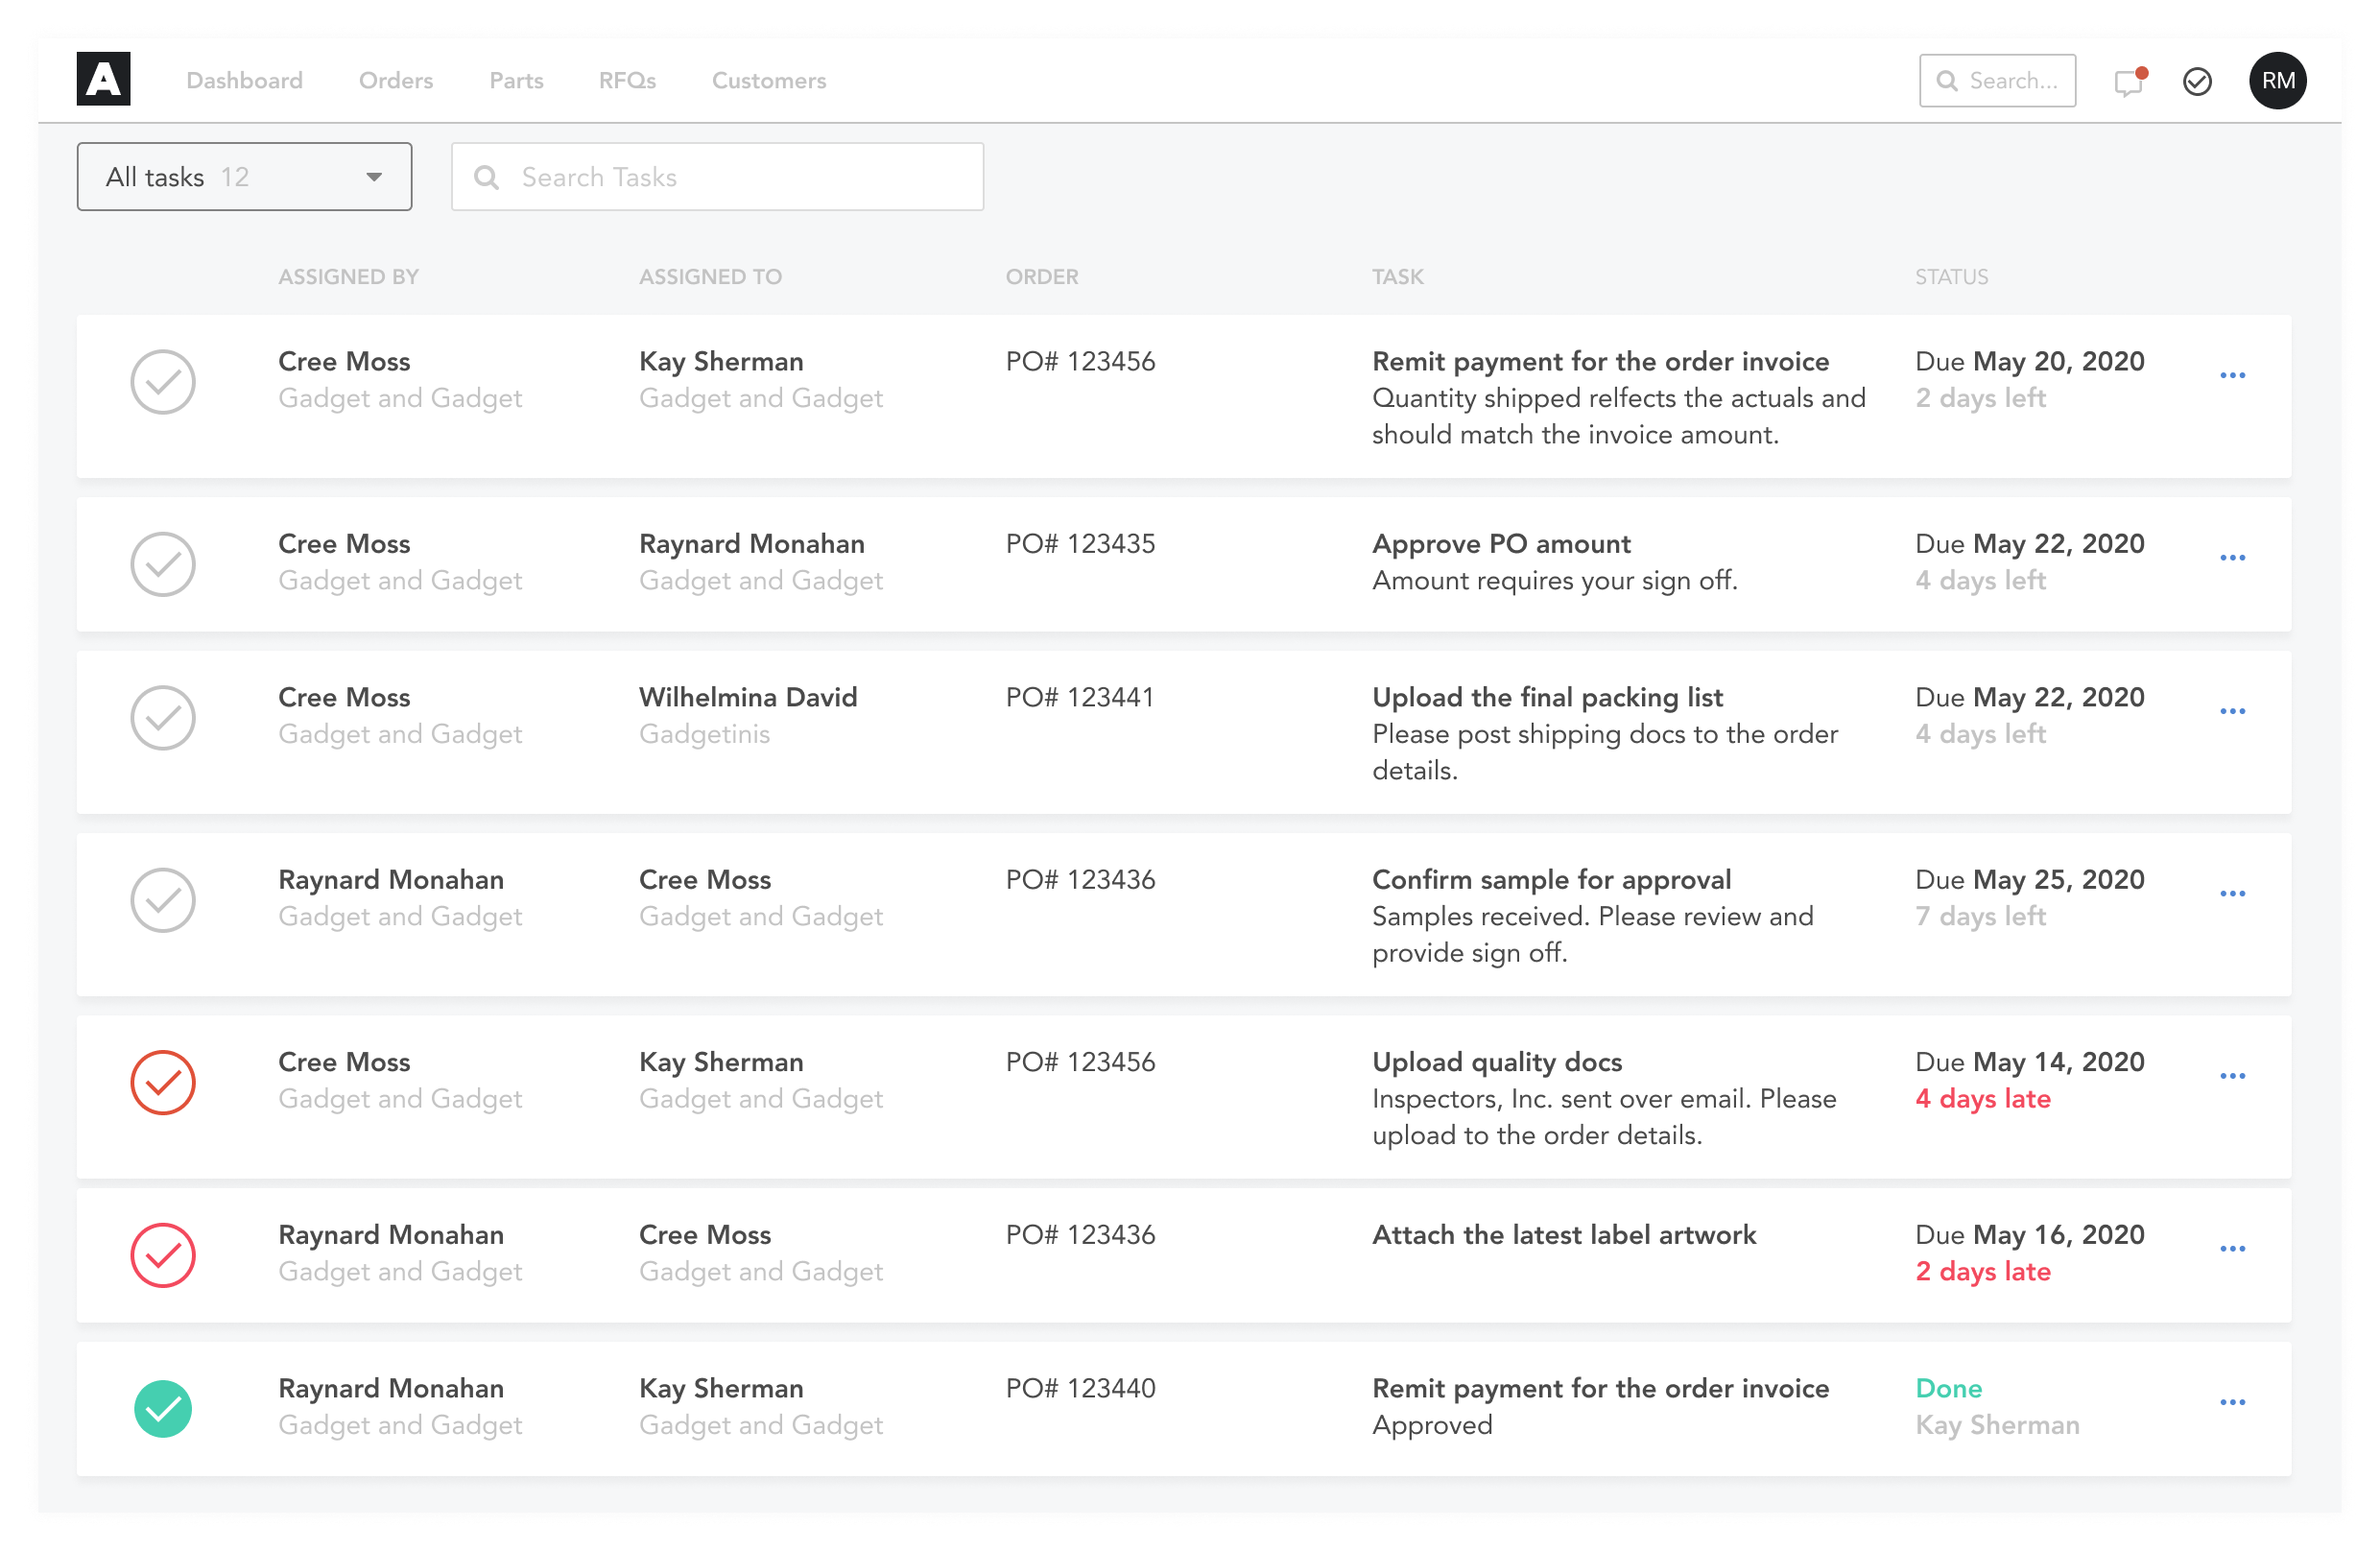Open more options for Approve PO amount

coord(2232,558)
